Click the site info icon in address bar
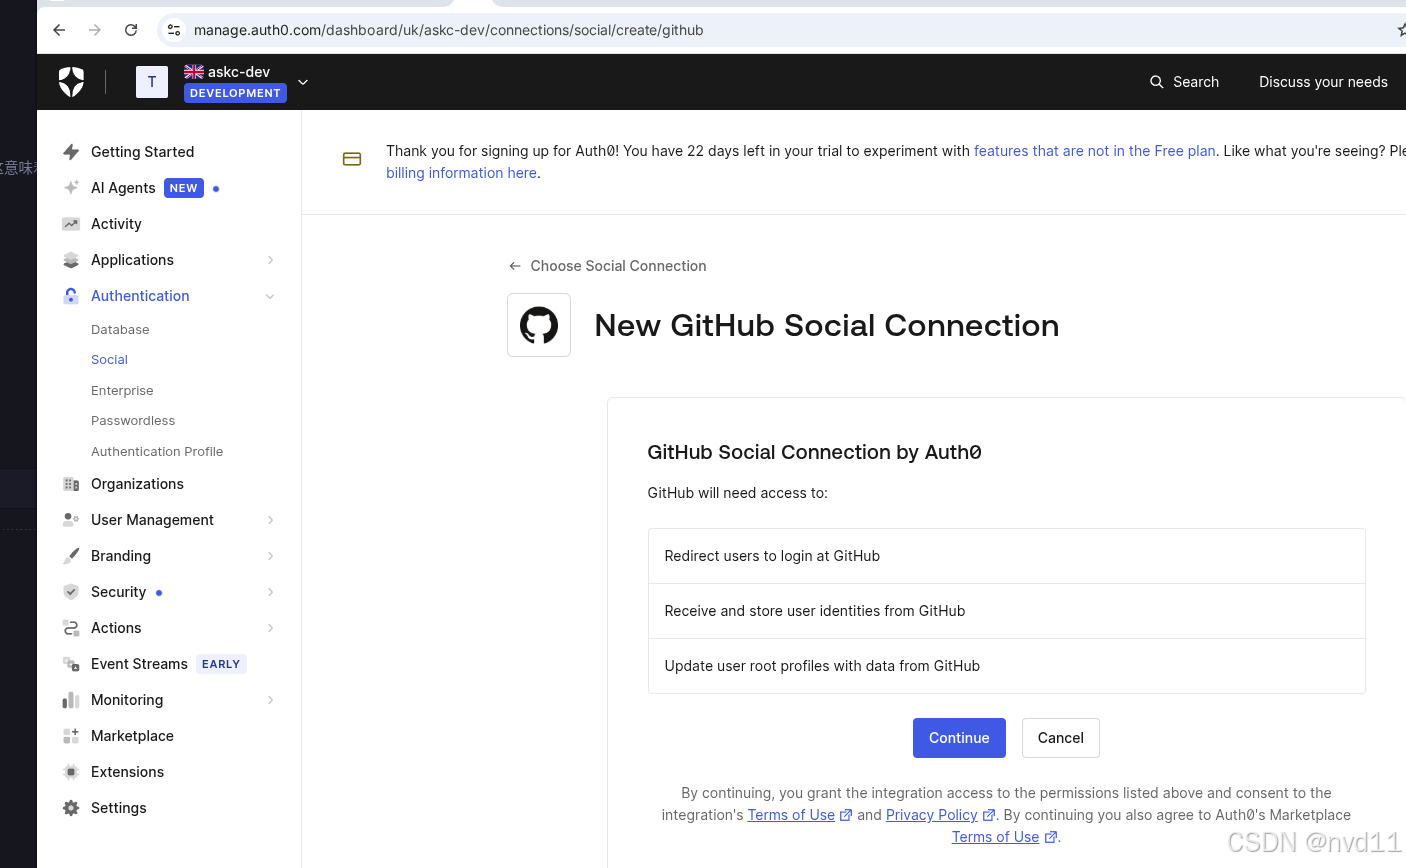Viewport: 1406px width, 868px height. (174, 30)
